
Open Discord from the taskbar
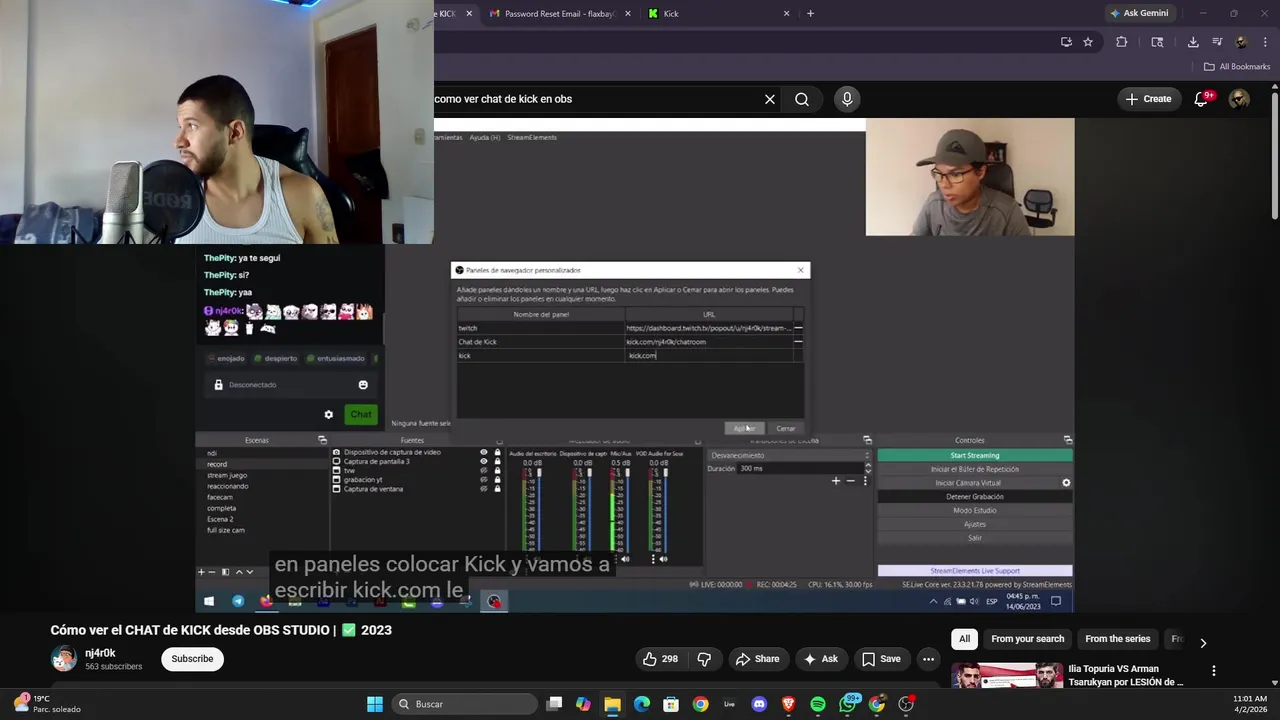(x=759, y=704)
